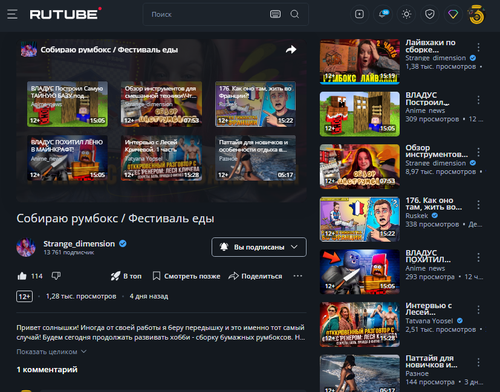Click Смотреть позже bookmark button
Image resolution: width=500 pixels, height=392 pixels.
(186, 276)
